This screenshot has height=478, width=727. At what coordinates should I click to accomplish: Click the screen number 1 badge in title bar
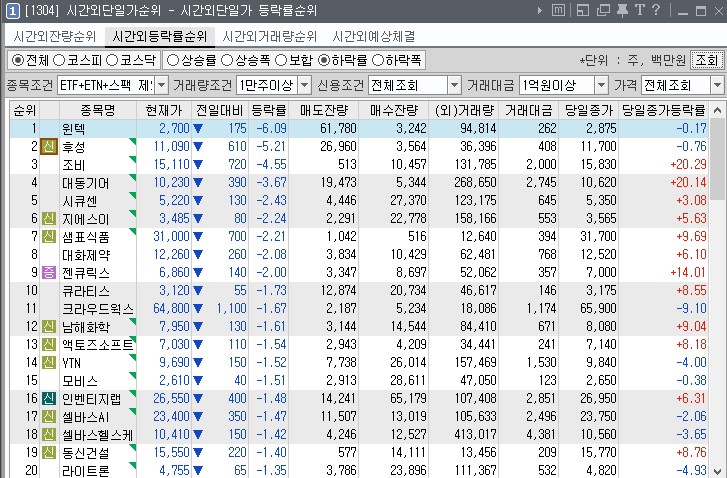click(12, 11)
